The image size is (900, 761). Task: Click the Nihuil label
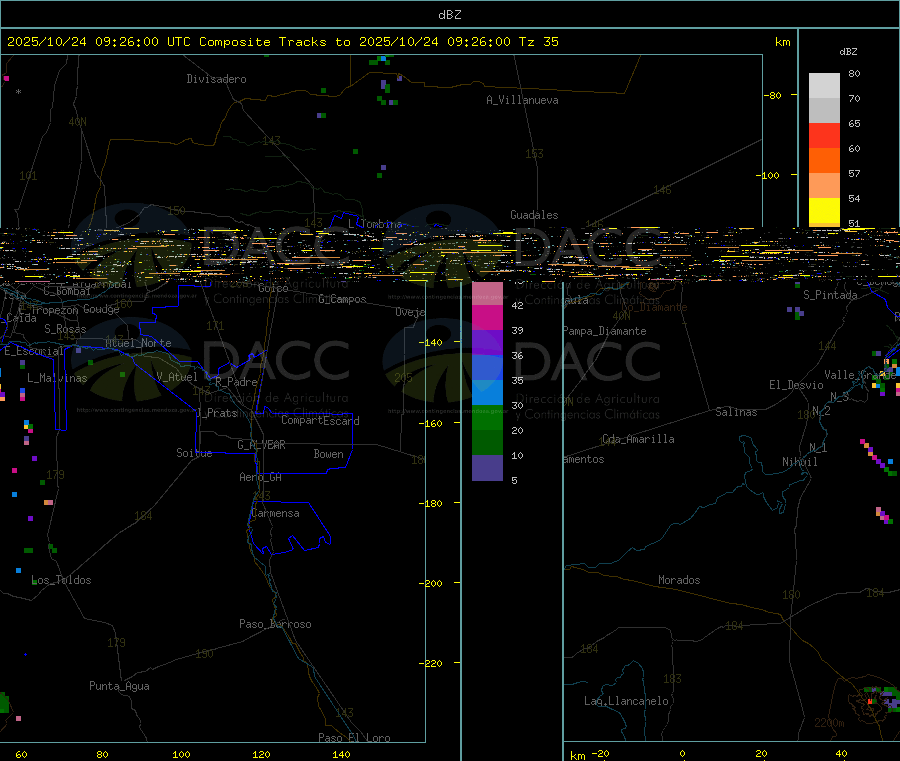pyautogui.click(x=800, y=461)
